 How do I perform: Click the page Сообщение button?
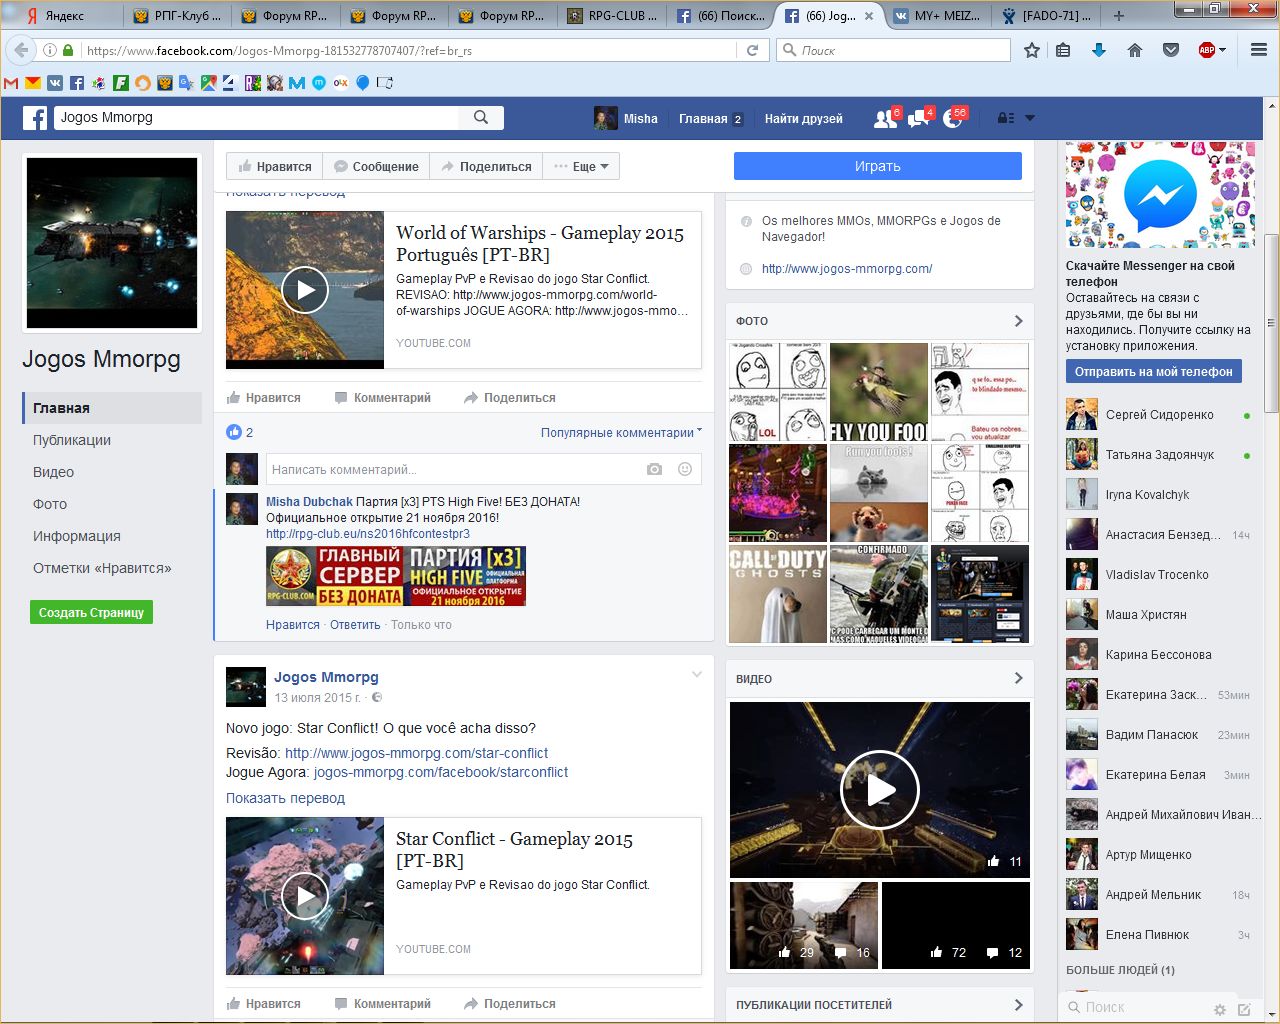click(376, 166)
